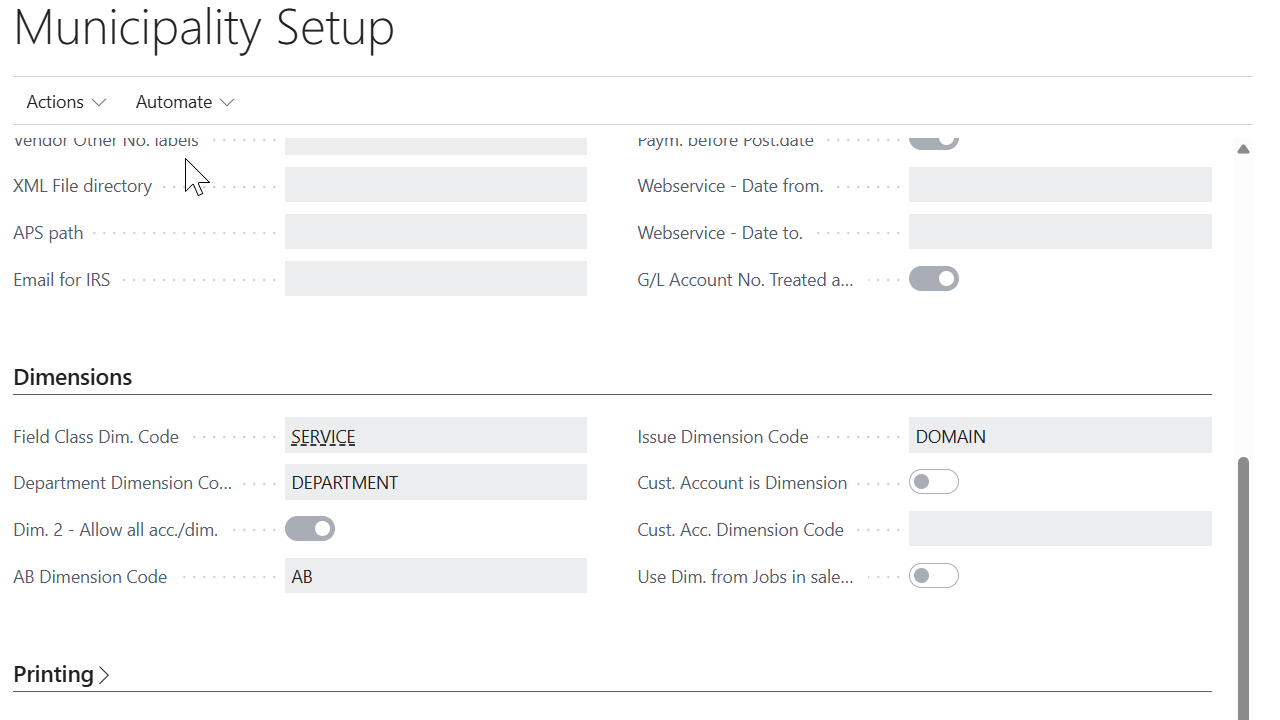This screenshot has height=720, width=1280.
Task: Click the XML File directory field
Action: 435,185
